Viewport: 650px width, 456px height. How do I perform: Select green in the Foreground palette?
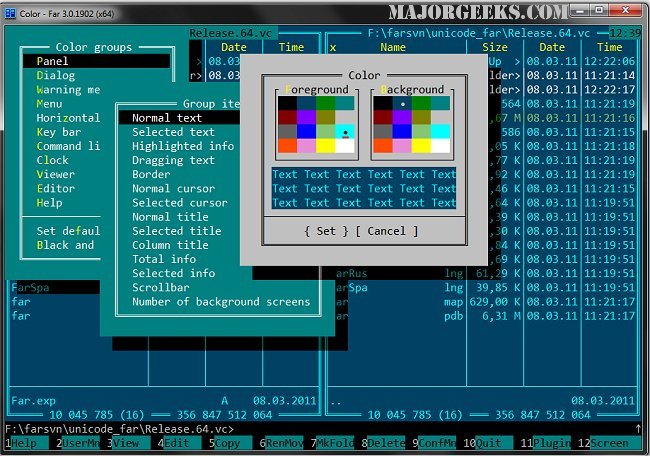tap(325, 103)
